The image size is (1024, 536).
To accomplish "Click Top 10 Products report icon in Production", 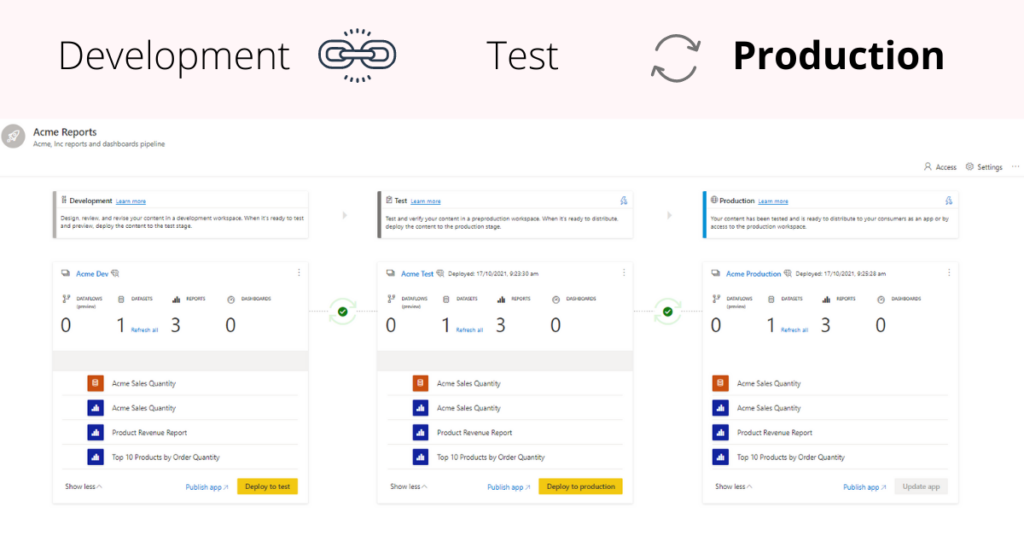I will [x=720, y=457].
